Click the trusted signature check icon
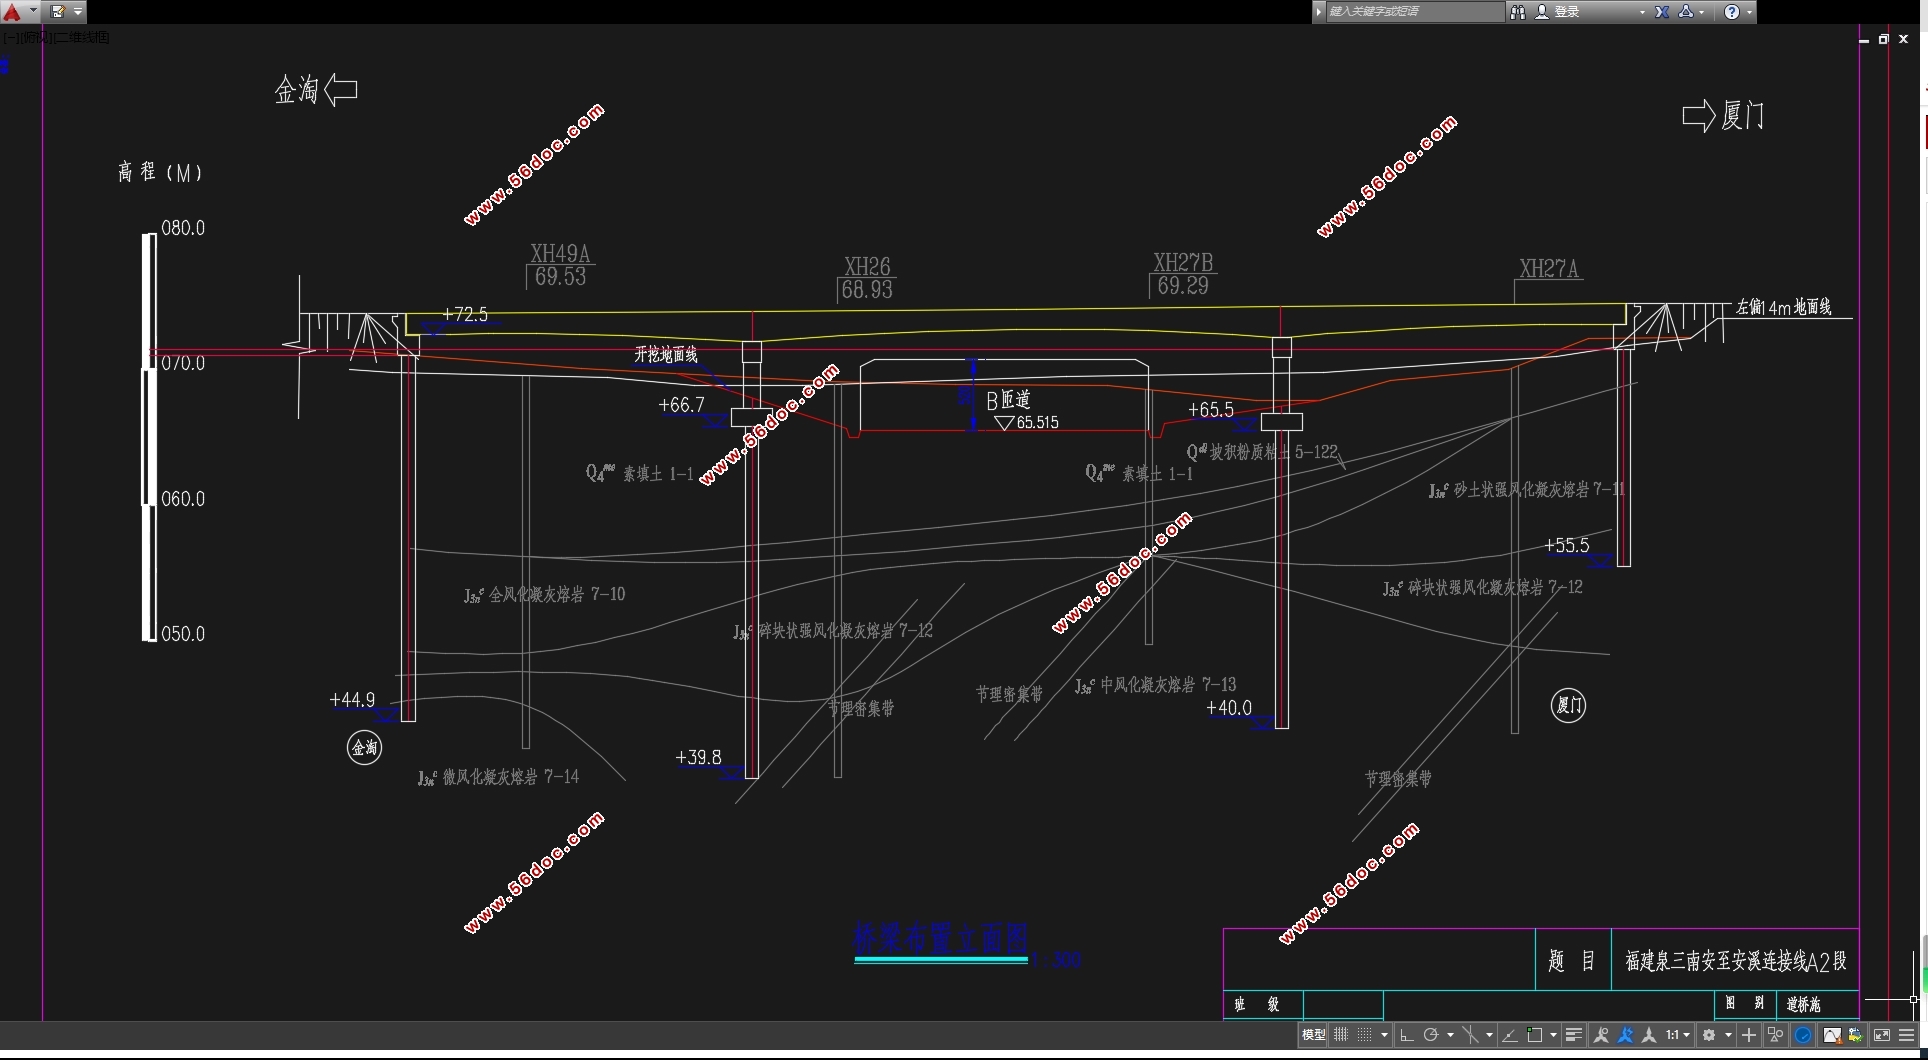 tap(1855, 1035)
